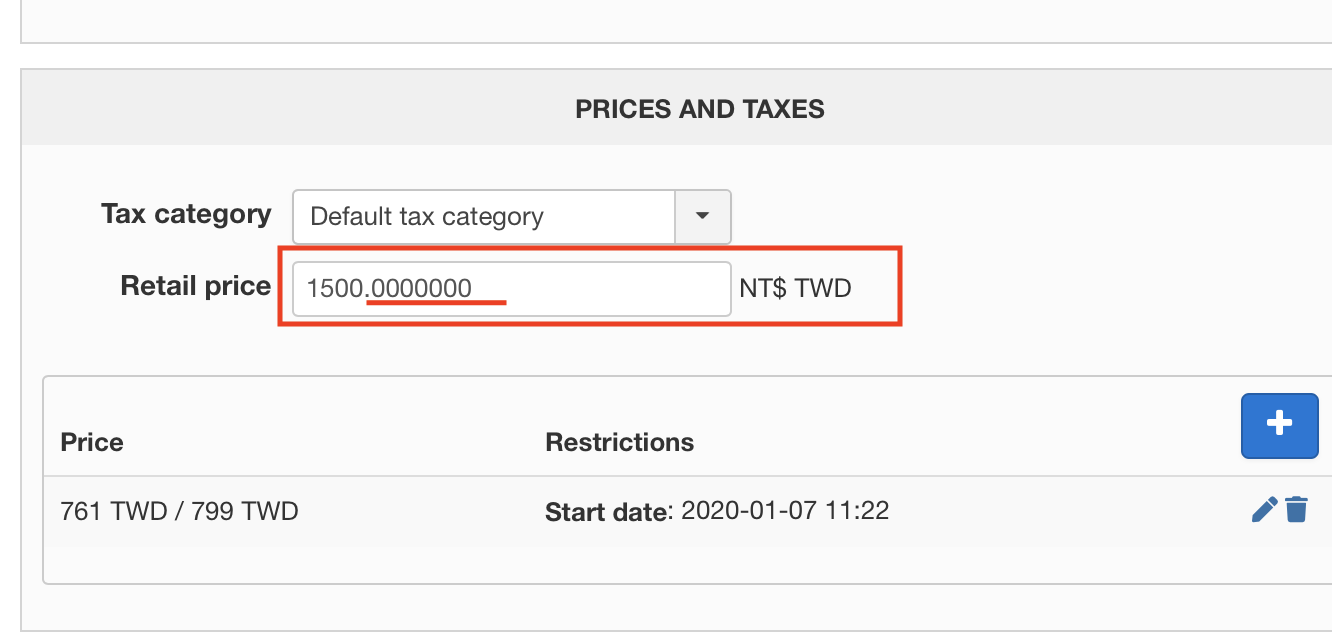
Task: Click the Tax category label
Action: coord(186,214)
